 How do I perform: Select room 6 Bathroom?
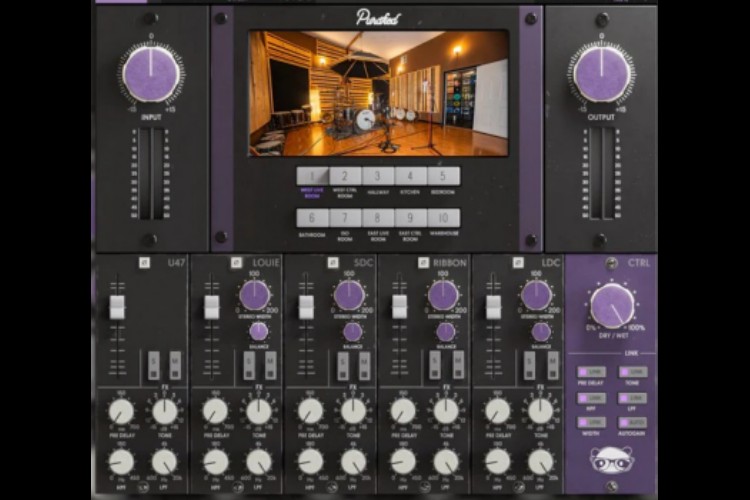click(x=312, y=218)
